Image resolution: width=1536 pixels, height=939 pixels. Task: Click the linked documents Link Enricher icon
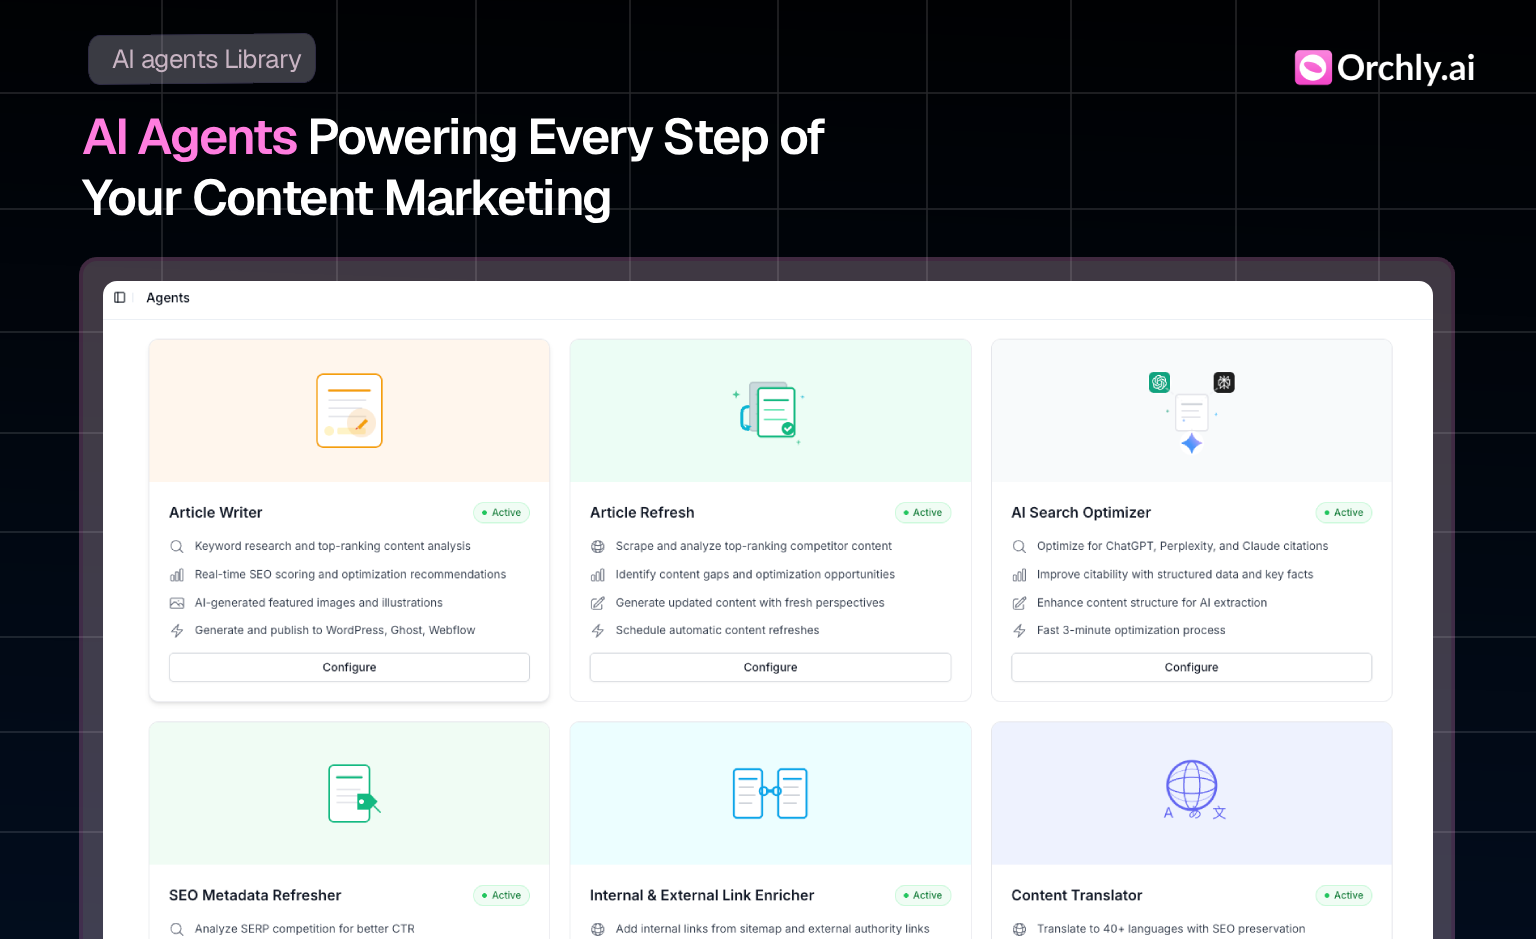[770, 794]
